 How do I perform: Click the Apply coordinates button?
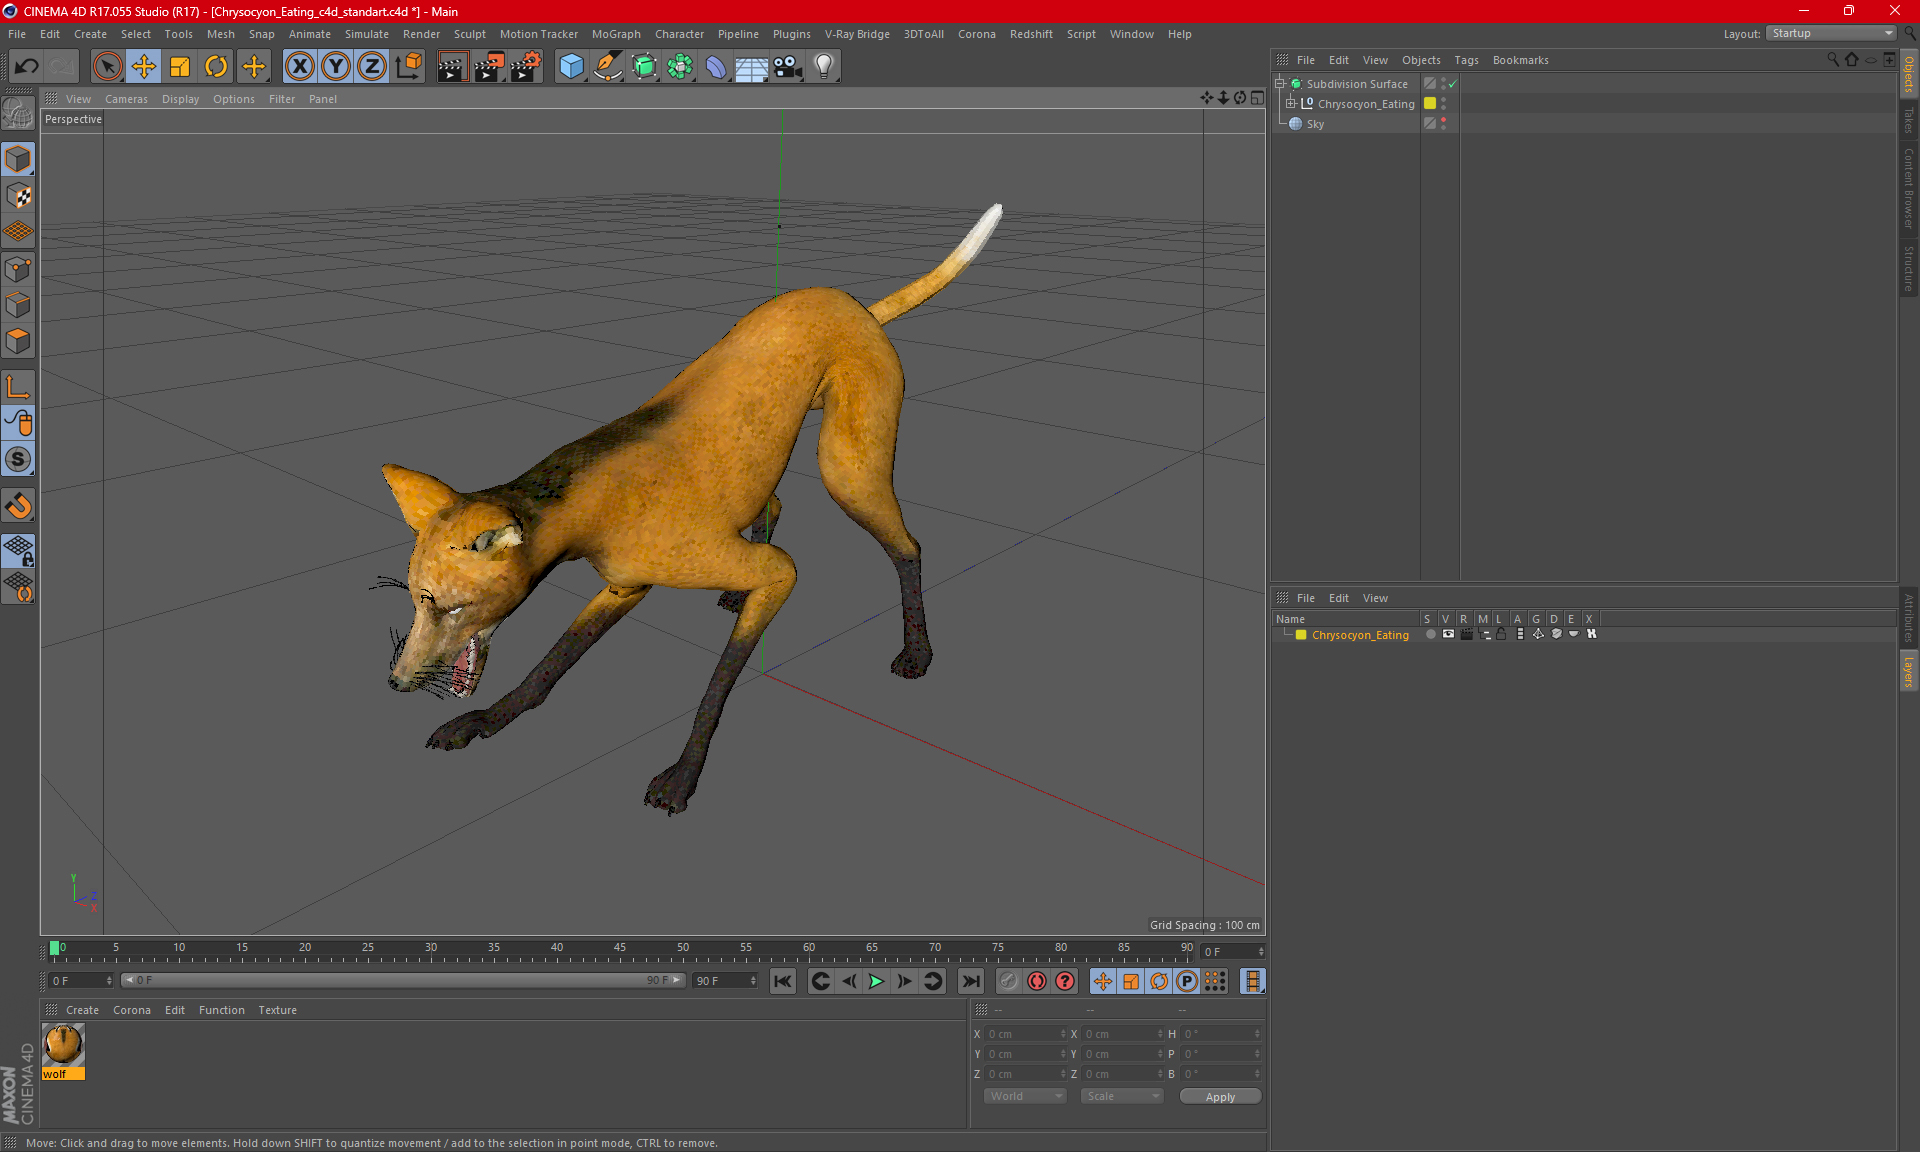coord(1220,1097)
